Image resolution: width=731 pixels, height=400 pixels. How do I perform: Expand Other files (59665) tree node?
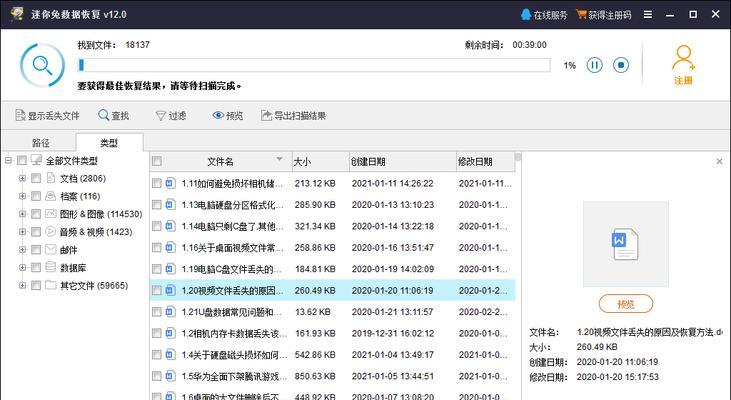tap(22, 285)
